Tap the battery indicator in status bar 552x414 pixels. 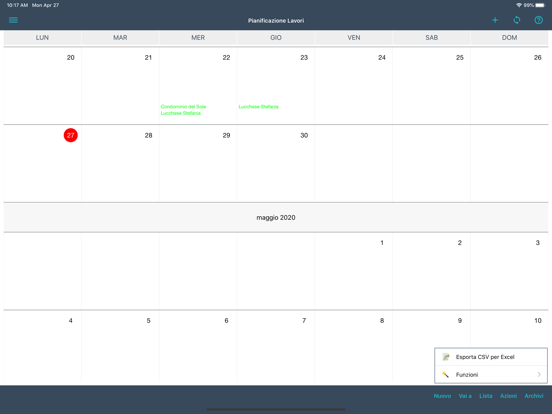(540, 5)
